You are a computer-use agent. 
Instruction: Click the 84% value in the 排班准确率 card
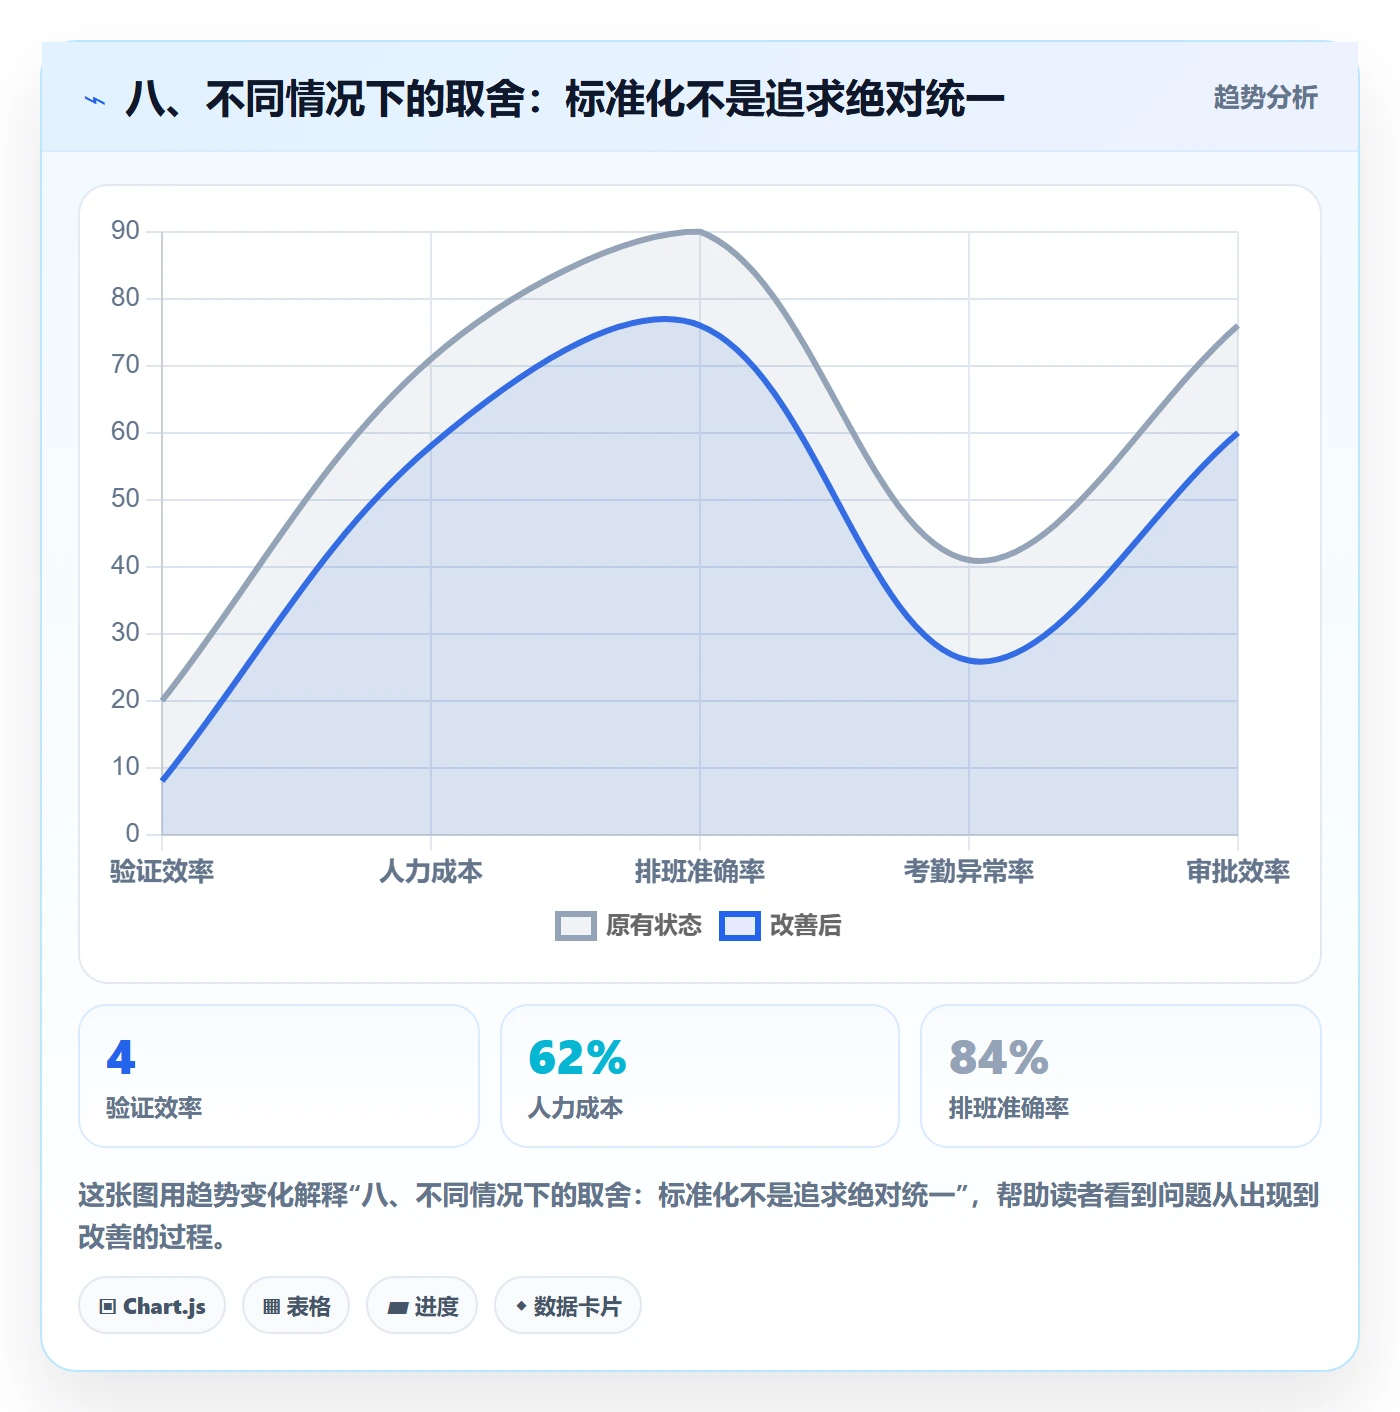(x=999, y=1058)
